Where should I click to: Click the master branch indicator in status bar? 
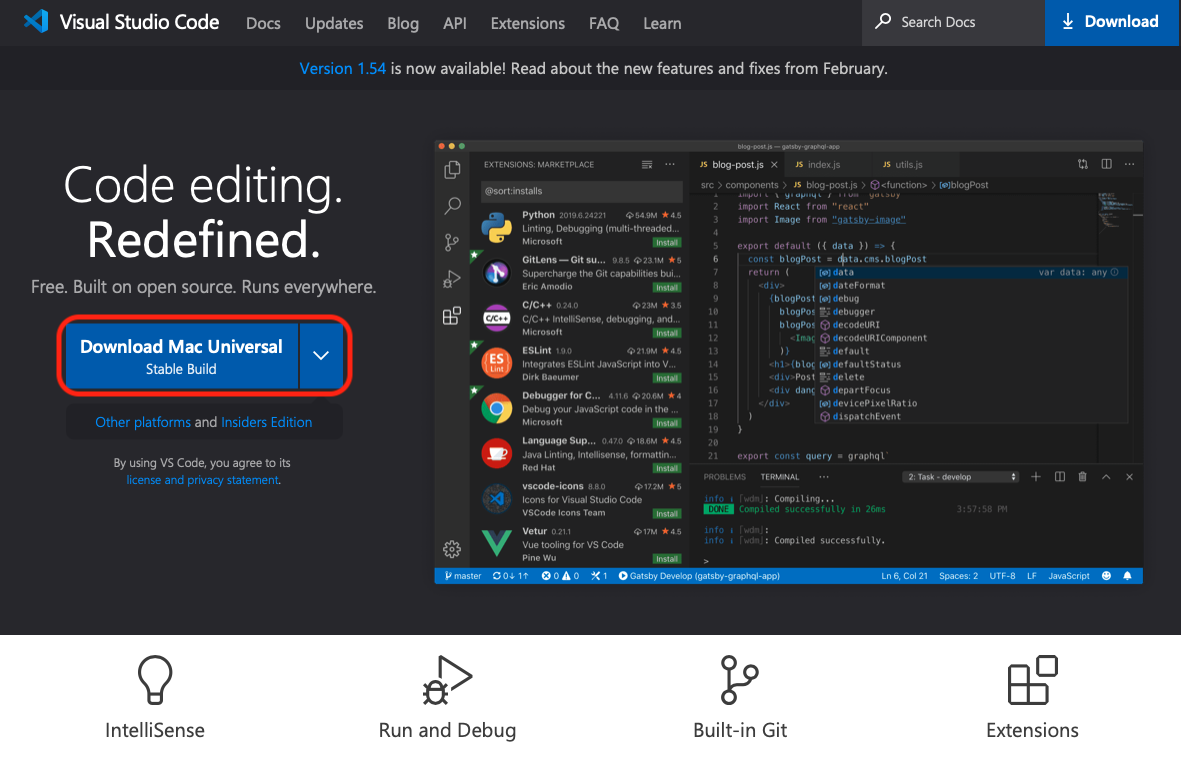click(x=462, y=576)
